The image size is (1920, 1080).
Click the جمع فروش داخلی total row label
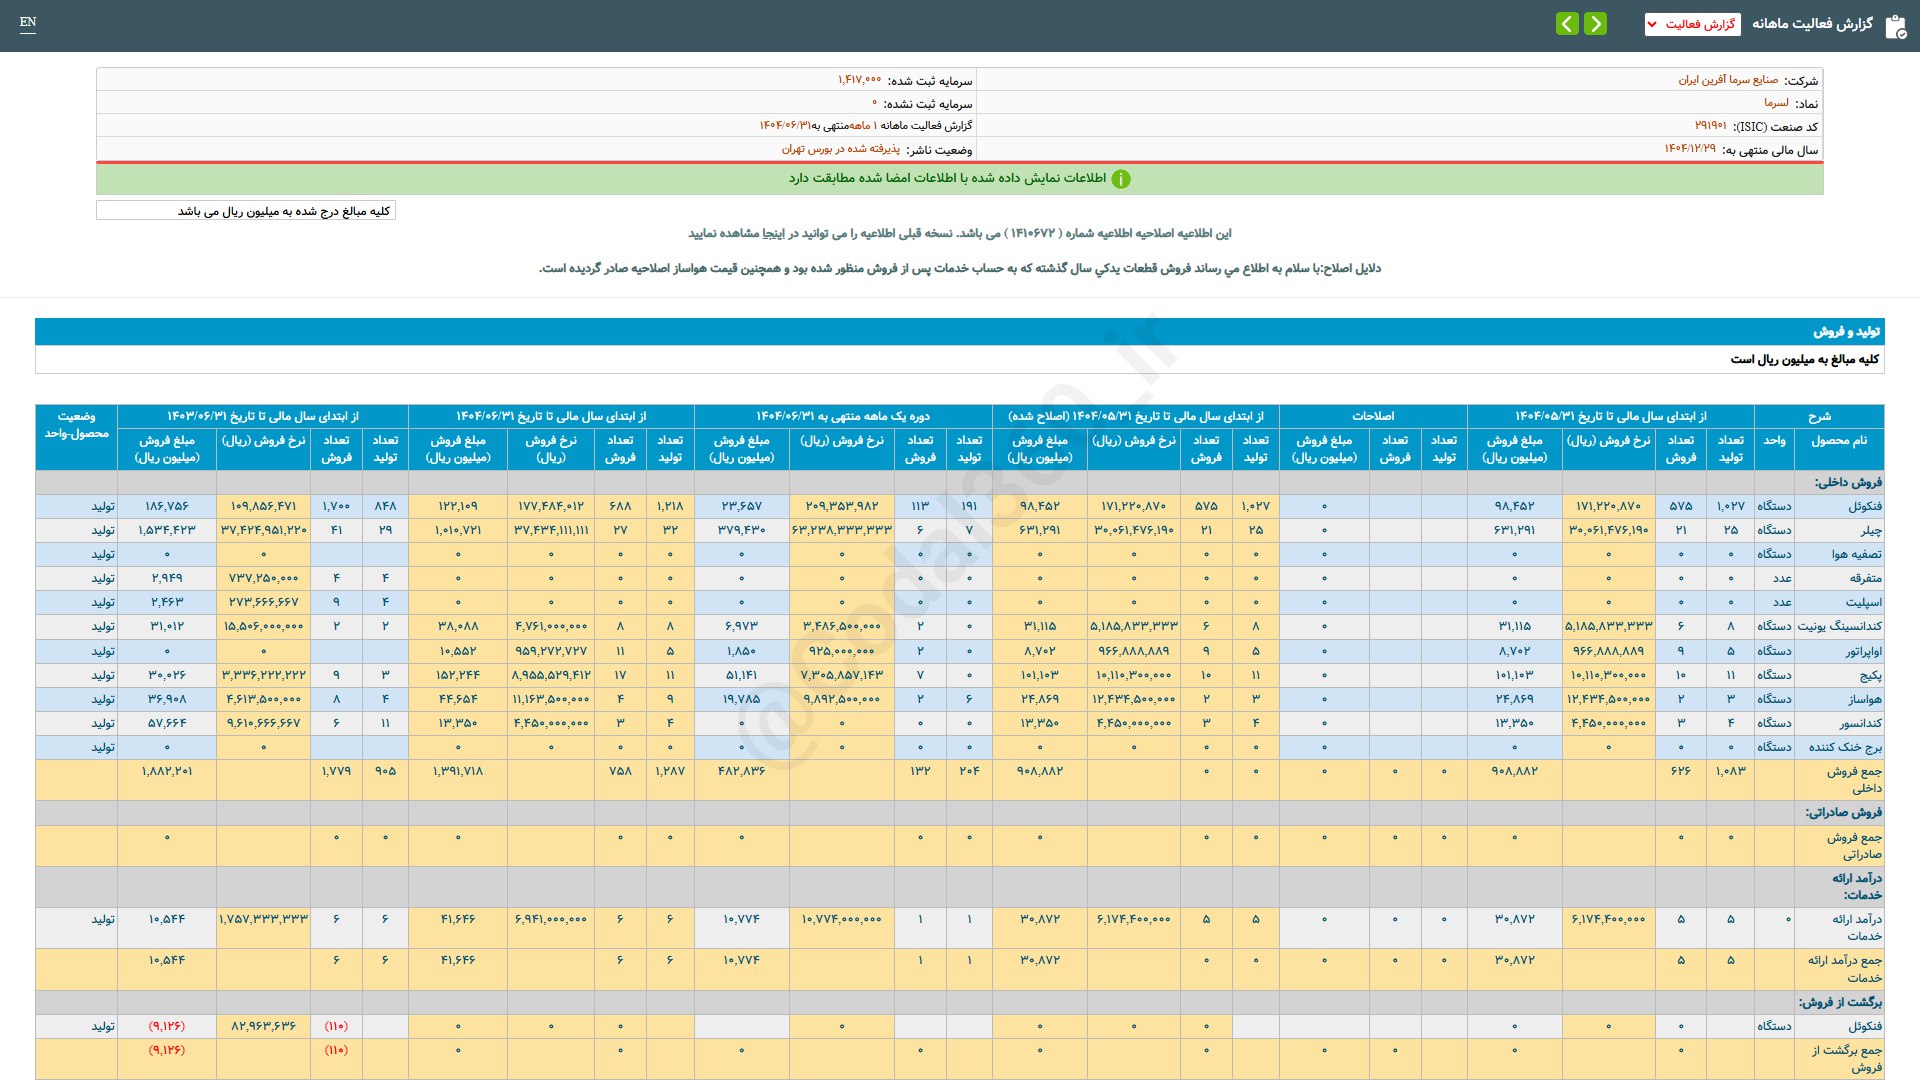click(1853, 779)
